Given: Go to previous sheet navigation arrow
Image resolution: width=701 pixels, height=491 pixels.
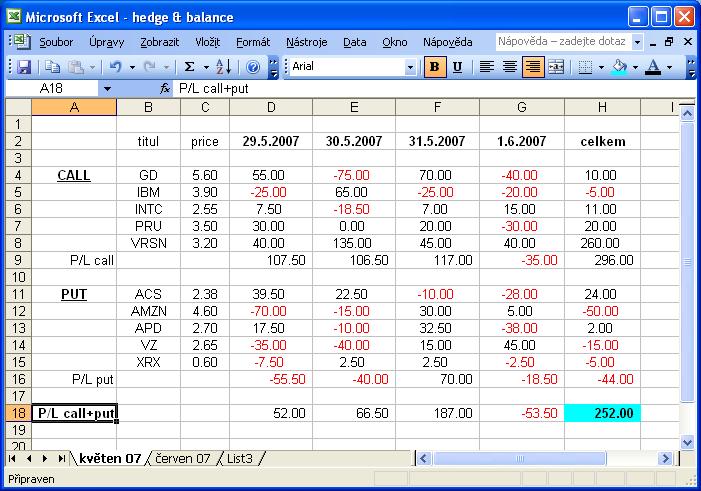Looking at the screenshot, I should (x=29, y=458).
